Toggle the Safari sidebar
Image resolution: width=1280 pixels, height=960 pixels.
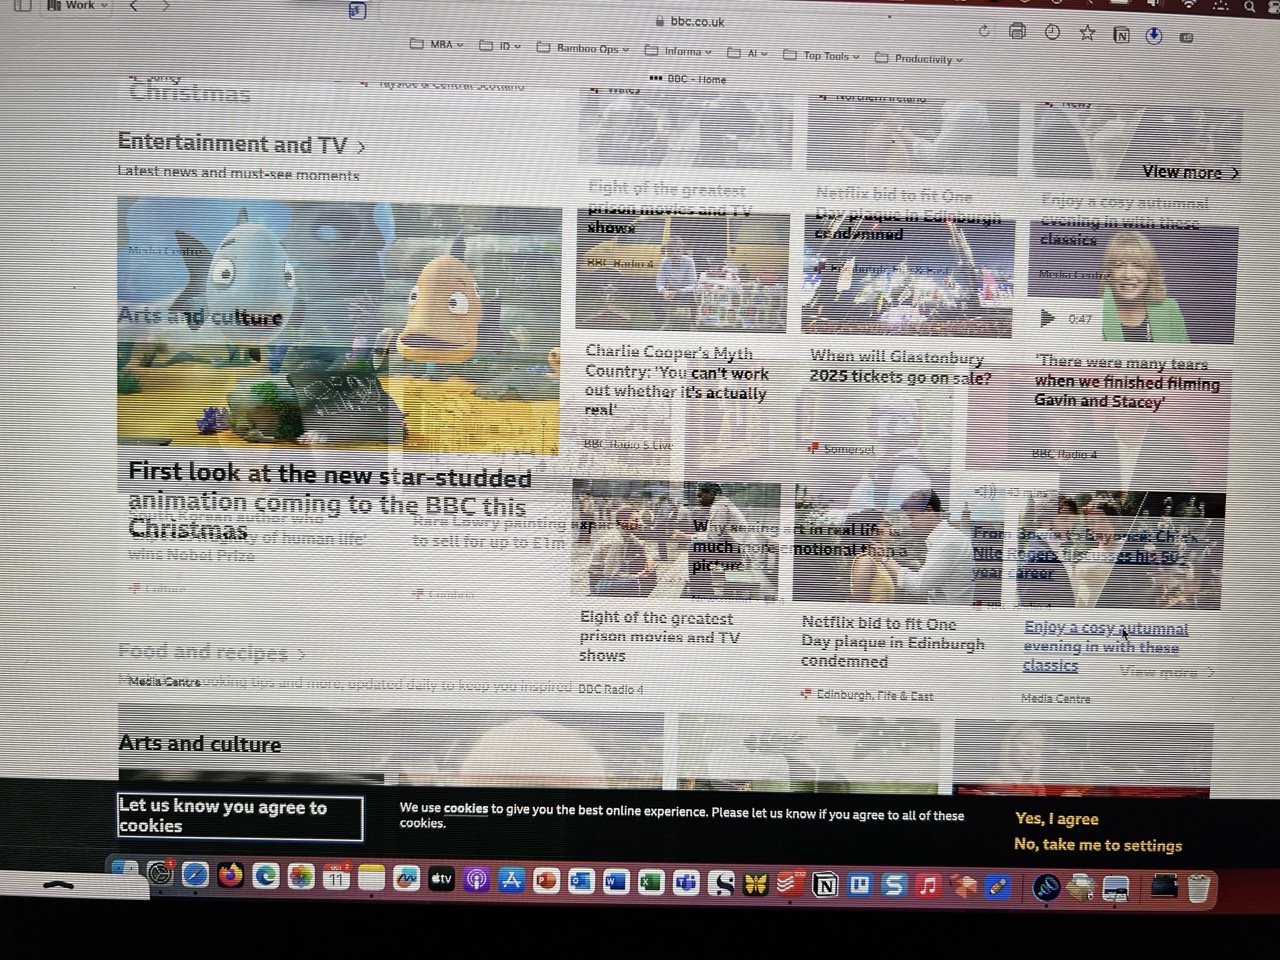click(x=21, y=5)
